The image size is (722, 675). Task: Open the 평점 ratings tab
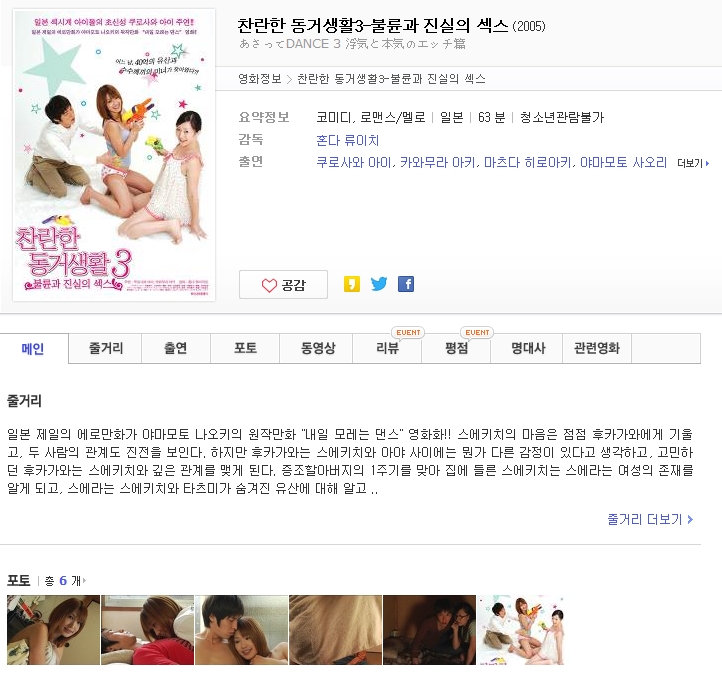tap(456, 348)
